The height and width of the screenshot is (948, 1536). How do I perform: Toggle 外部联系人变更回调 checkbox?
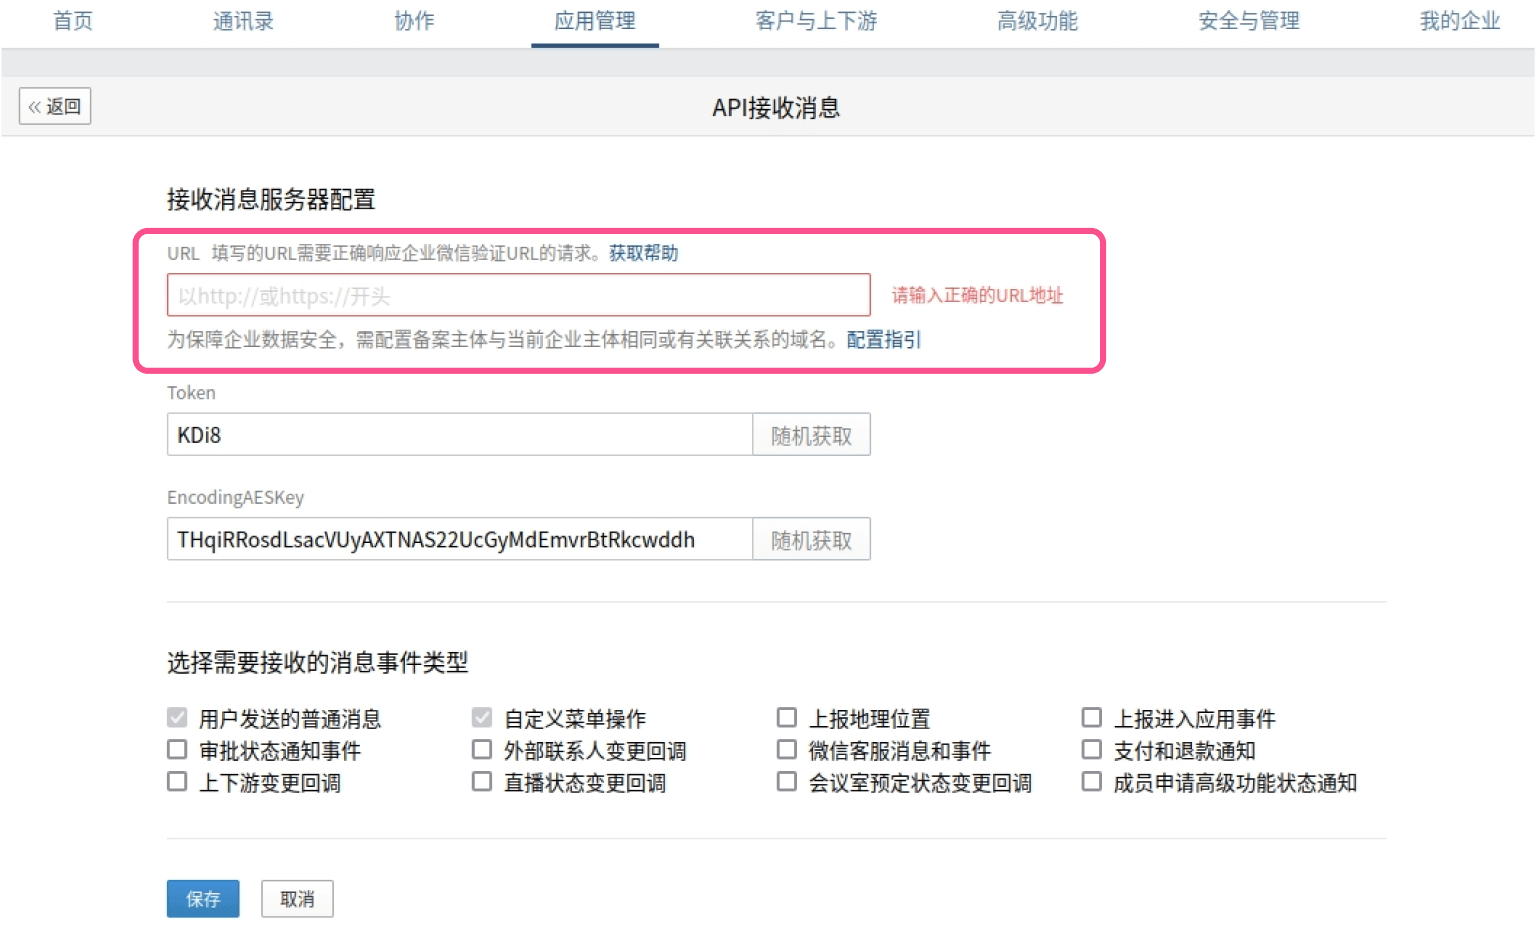[482, 750]
